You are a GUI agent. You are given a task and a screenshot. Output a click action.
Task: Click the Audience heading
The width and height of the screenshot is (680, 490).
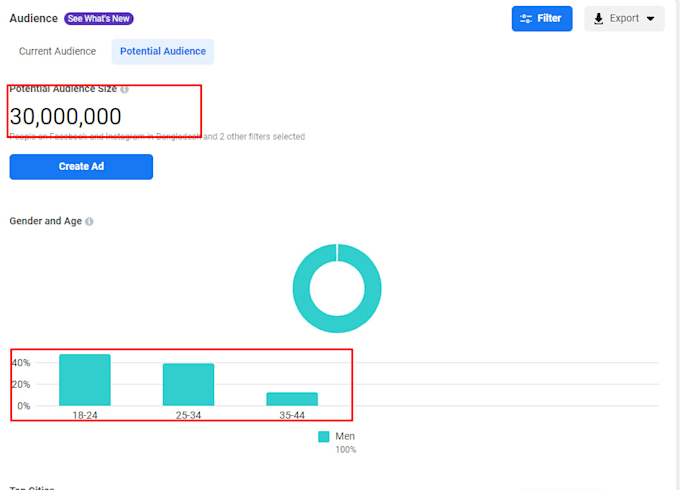click(33, 18)
